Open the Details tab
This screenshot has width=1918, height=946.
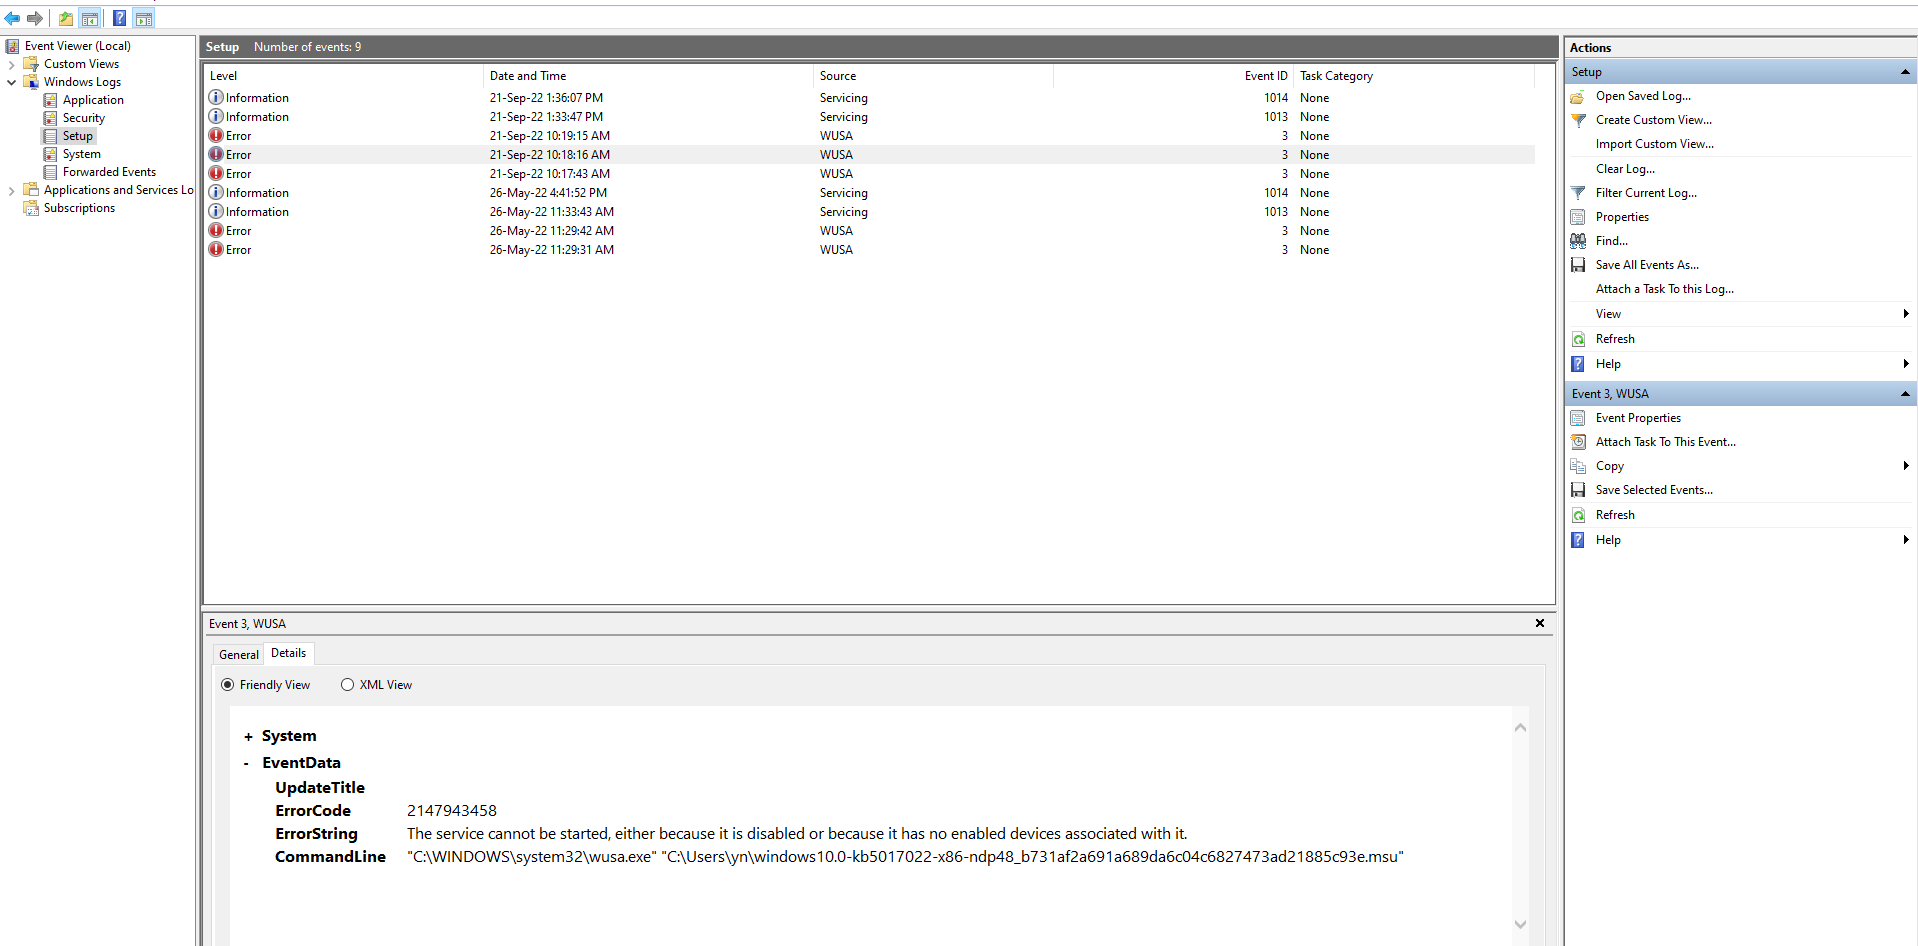pos(288,653)
